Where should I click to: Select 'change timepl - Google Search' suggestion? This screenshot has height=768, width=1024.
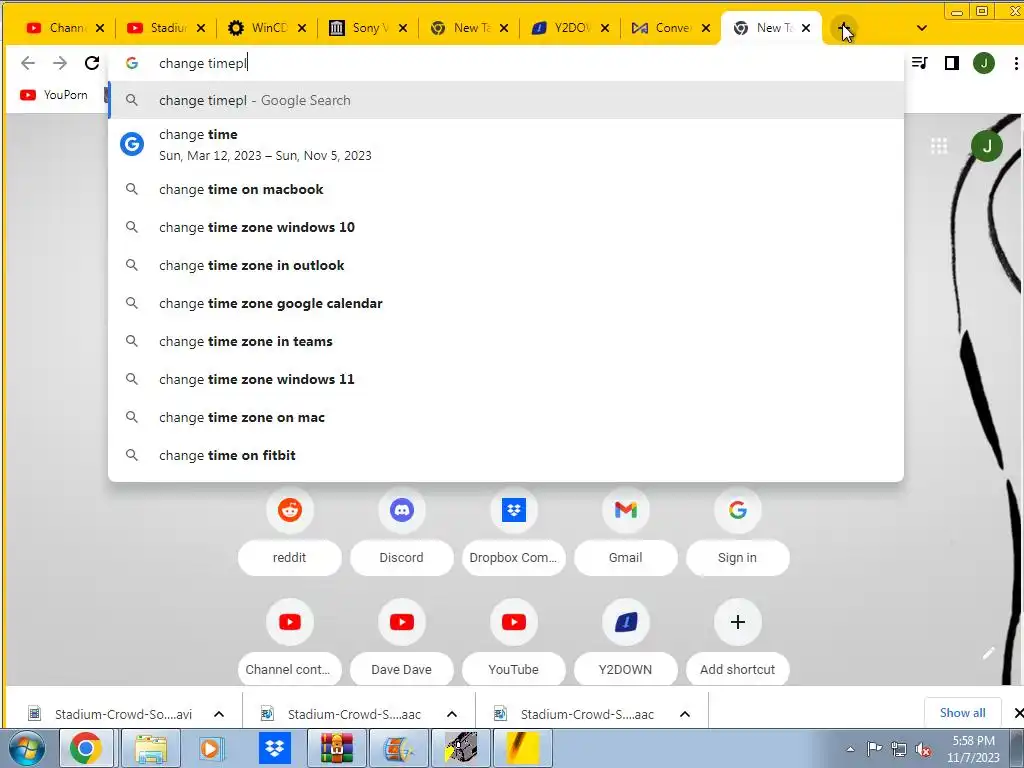click(506, 100)
